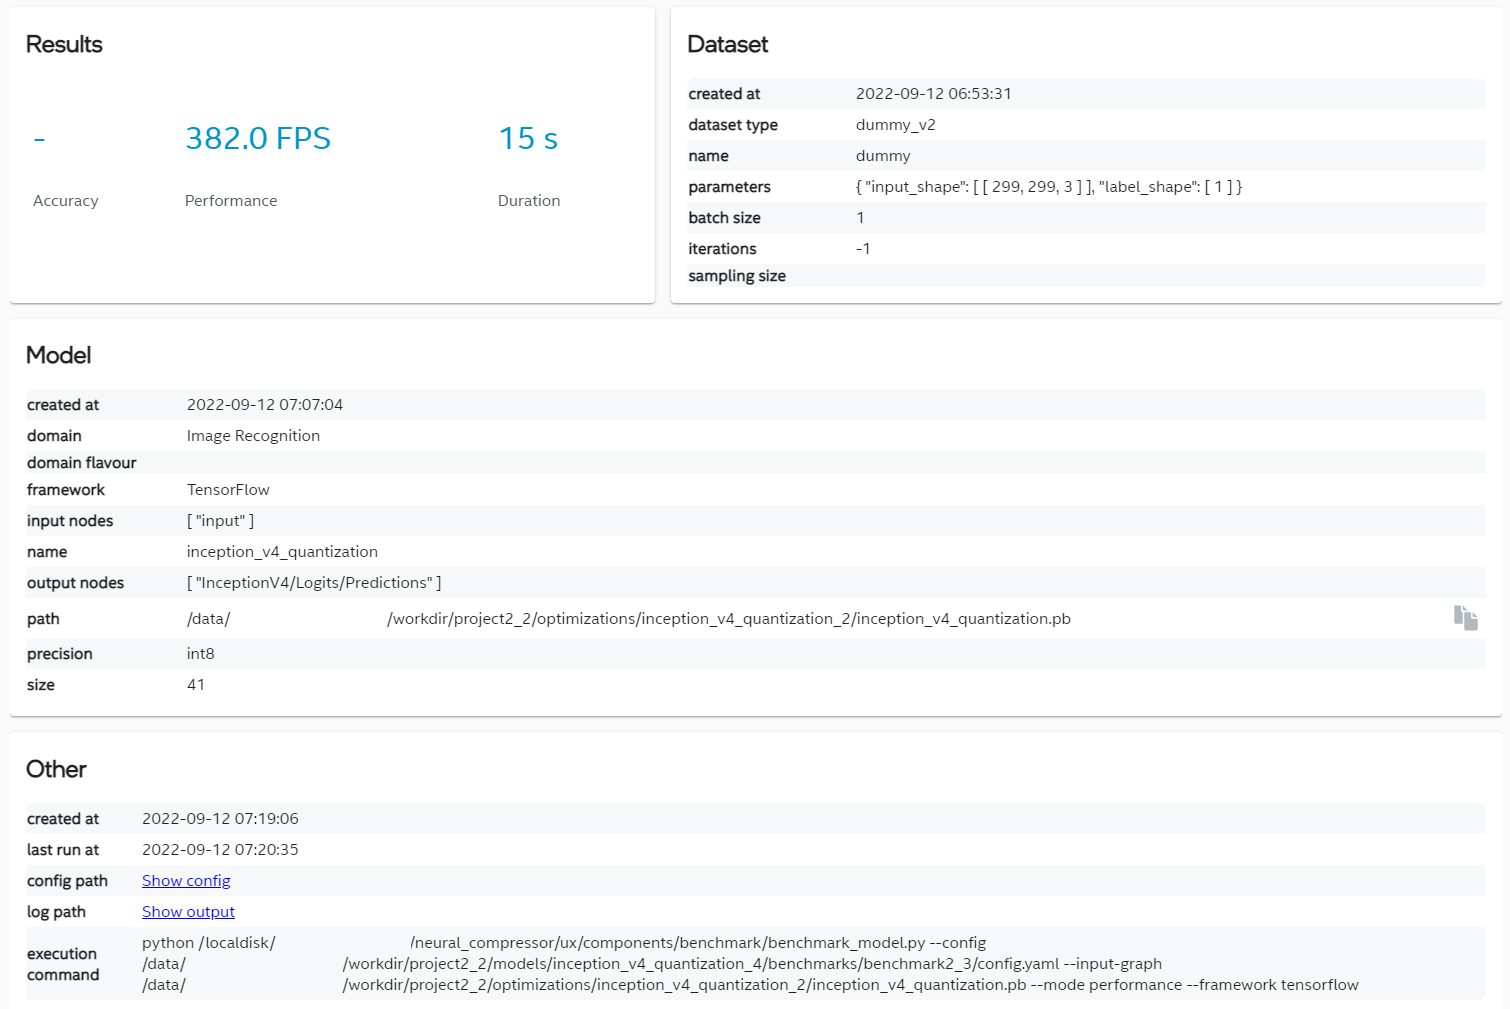Click the output nodes label
Viewport: 1510px width, 1009px height.
(x=76, y=582)
